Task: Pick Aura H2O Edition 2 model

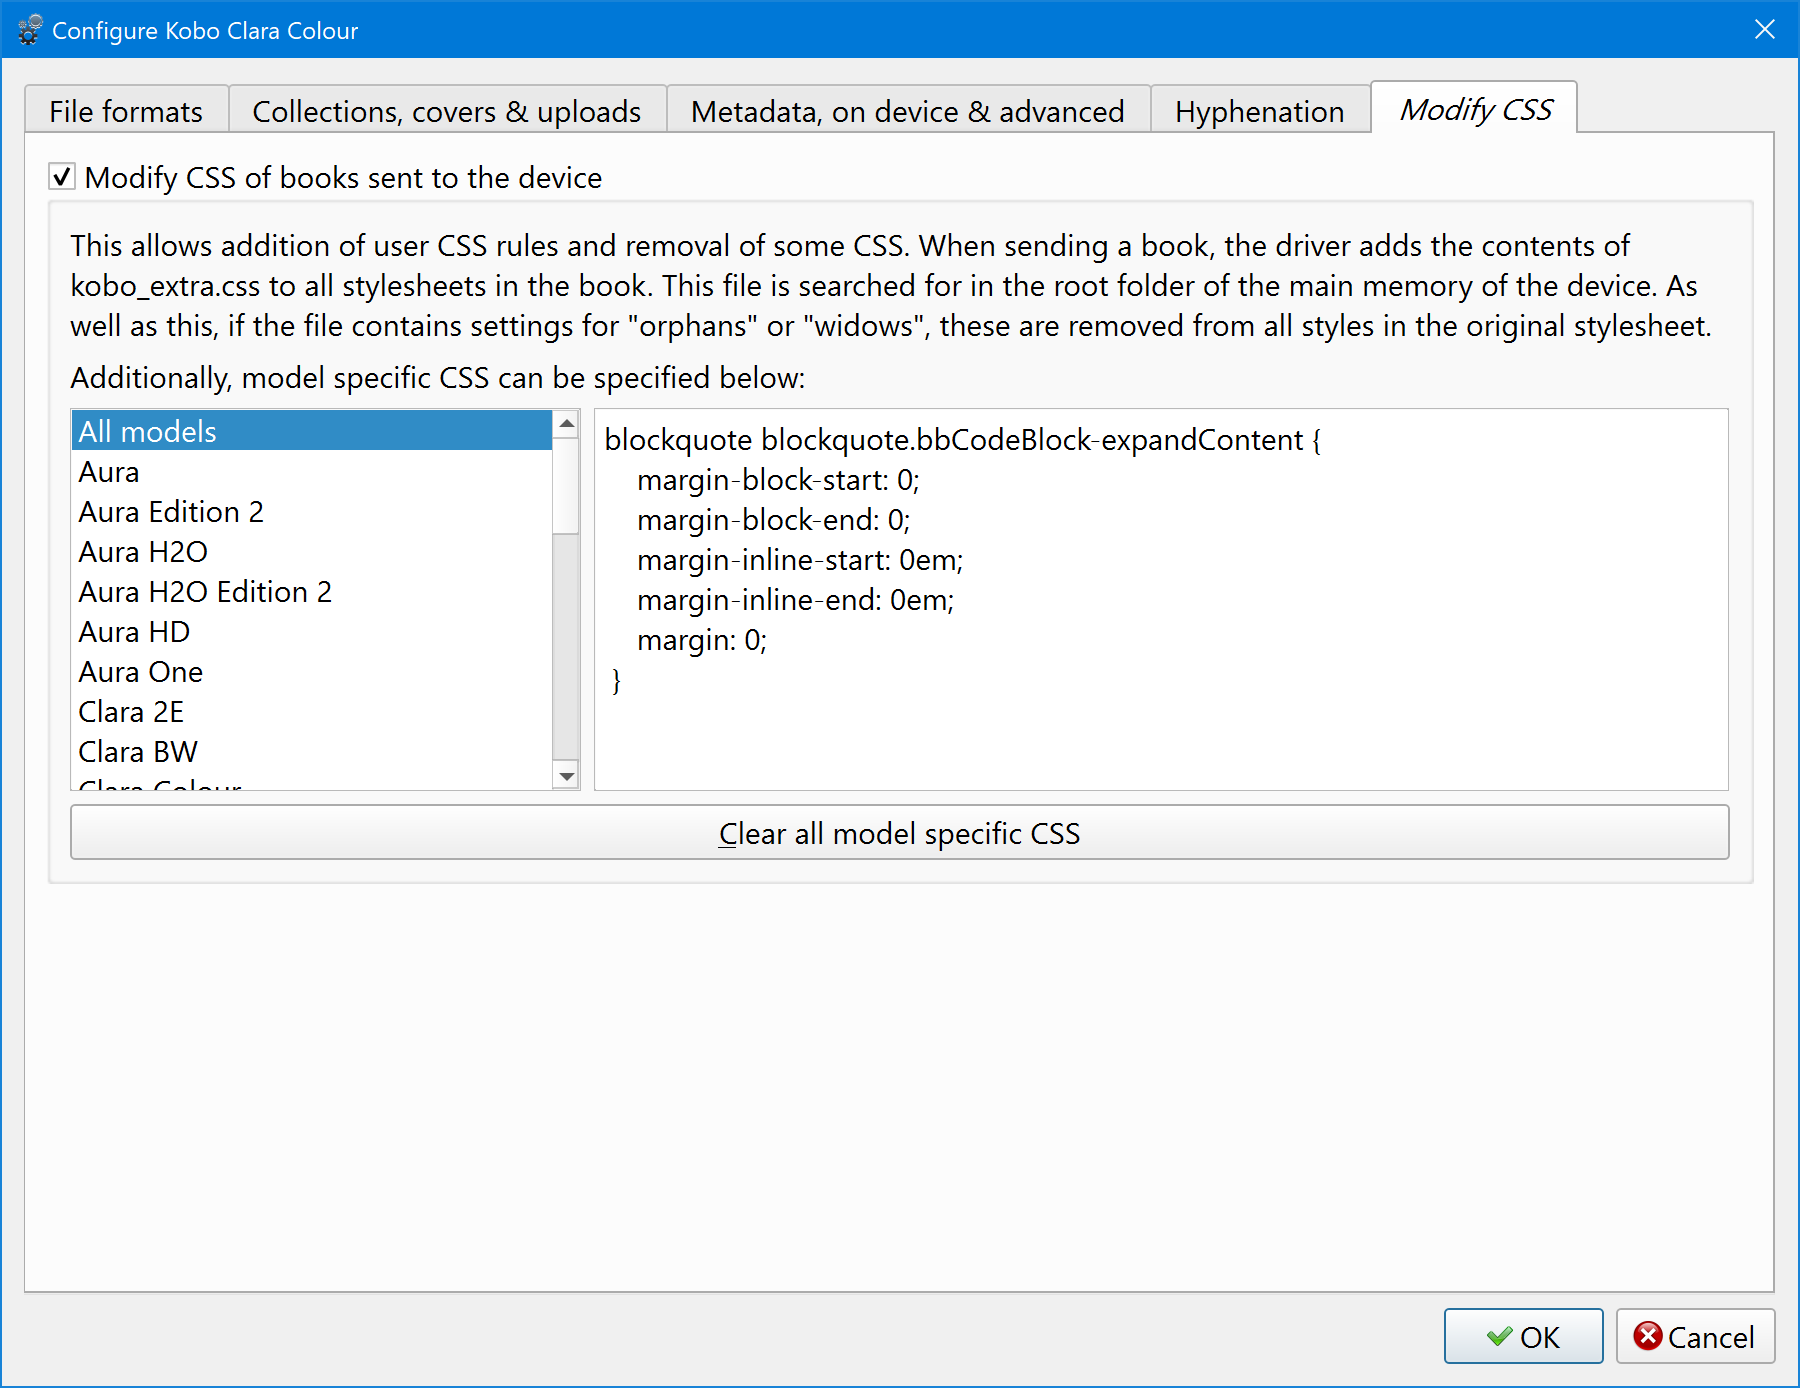Action: point(312,591)
